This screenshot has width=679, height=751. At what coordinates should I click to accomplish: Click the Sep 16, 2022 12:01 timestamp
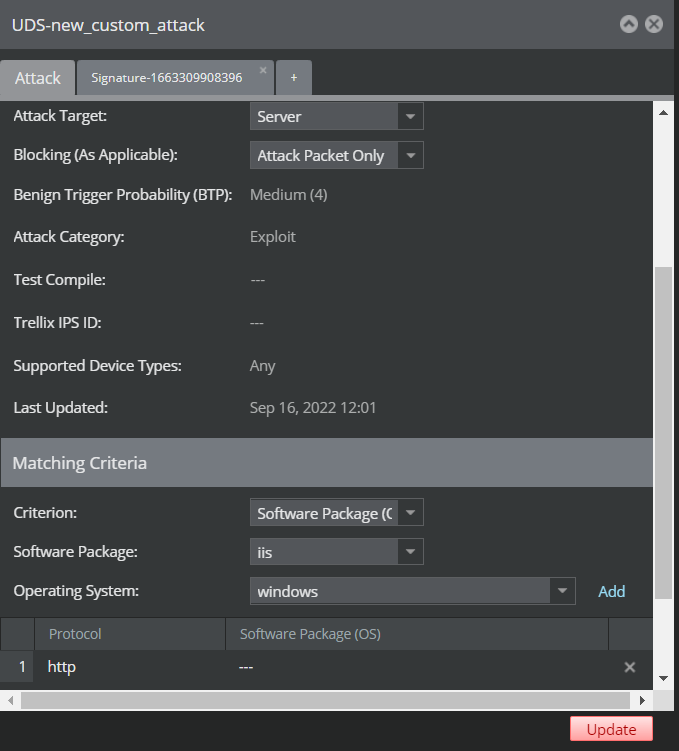tap(313, 408)
